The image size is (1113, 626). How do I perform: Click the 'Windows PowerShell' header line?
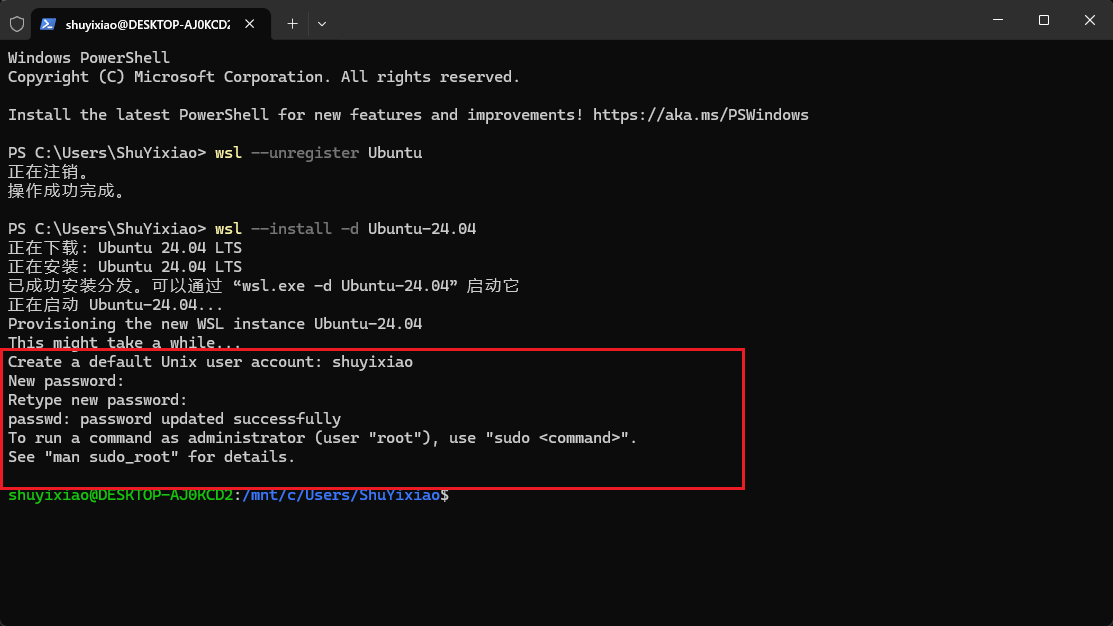(89, 58)
